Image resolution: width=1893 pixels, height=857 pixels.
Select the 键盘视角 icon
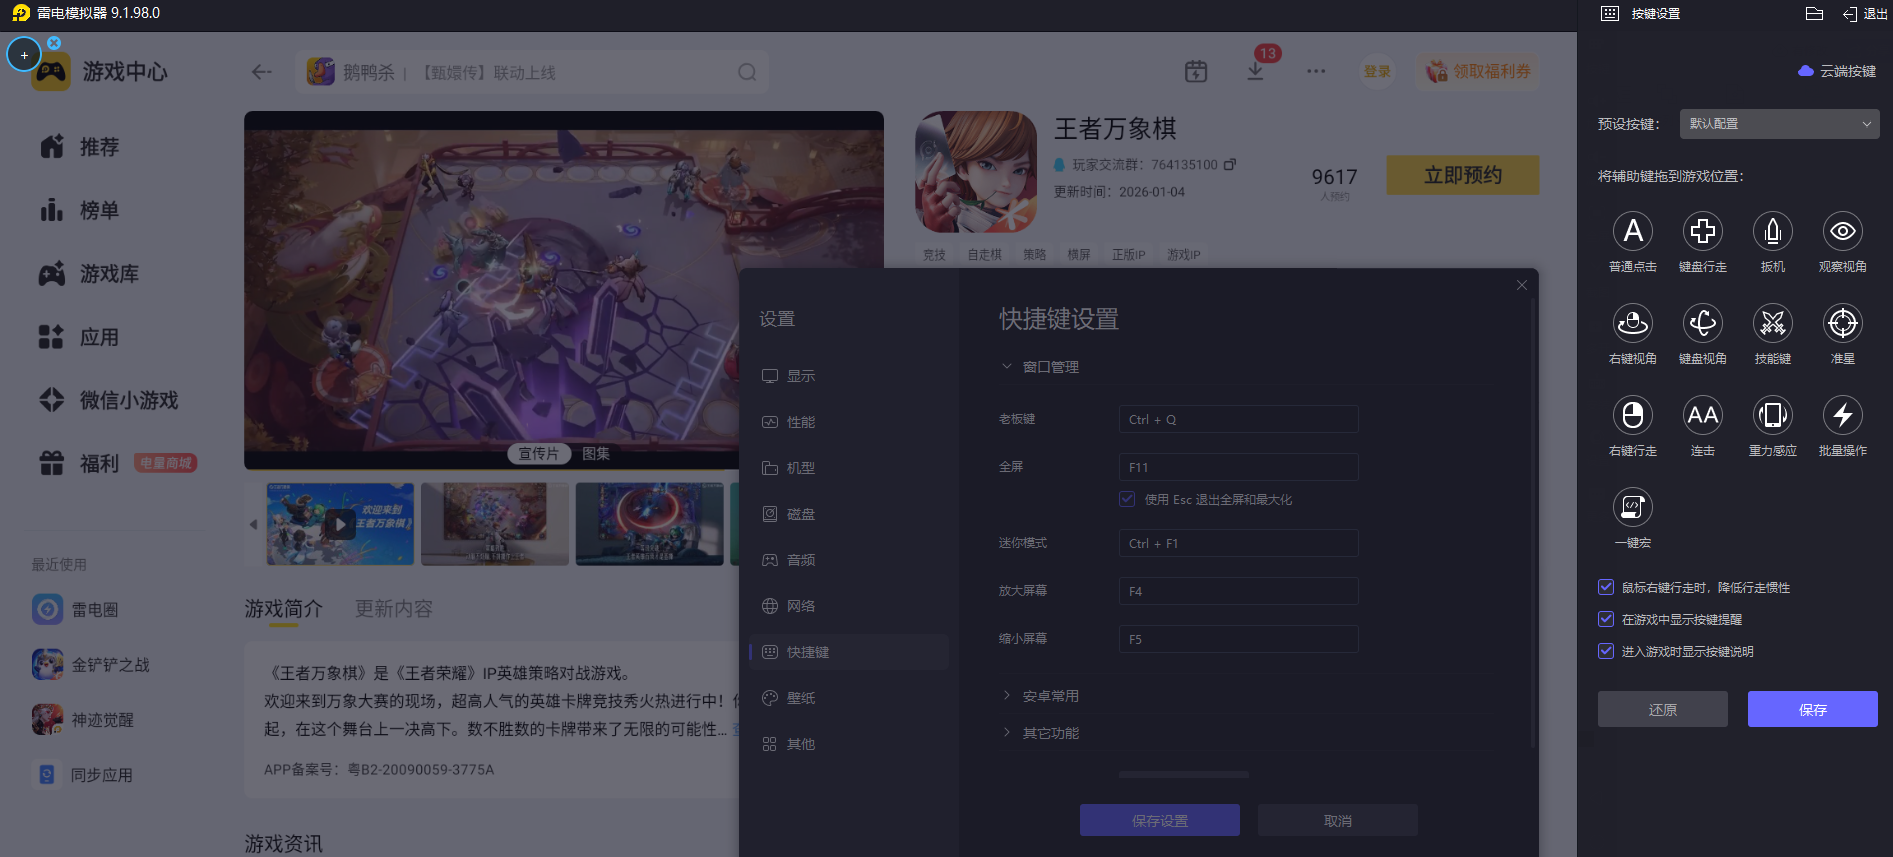[1703, 323]
